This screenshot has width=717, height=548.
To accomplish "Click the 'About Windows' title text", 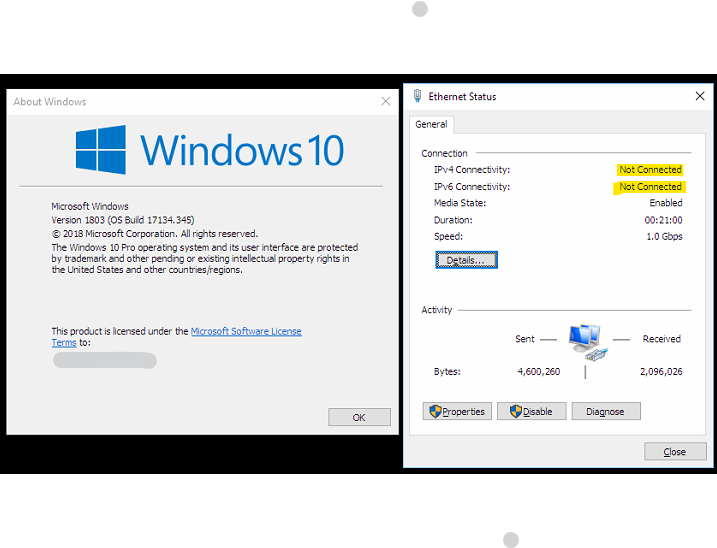I will [50, 102].
